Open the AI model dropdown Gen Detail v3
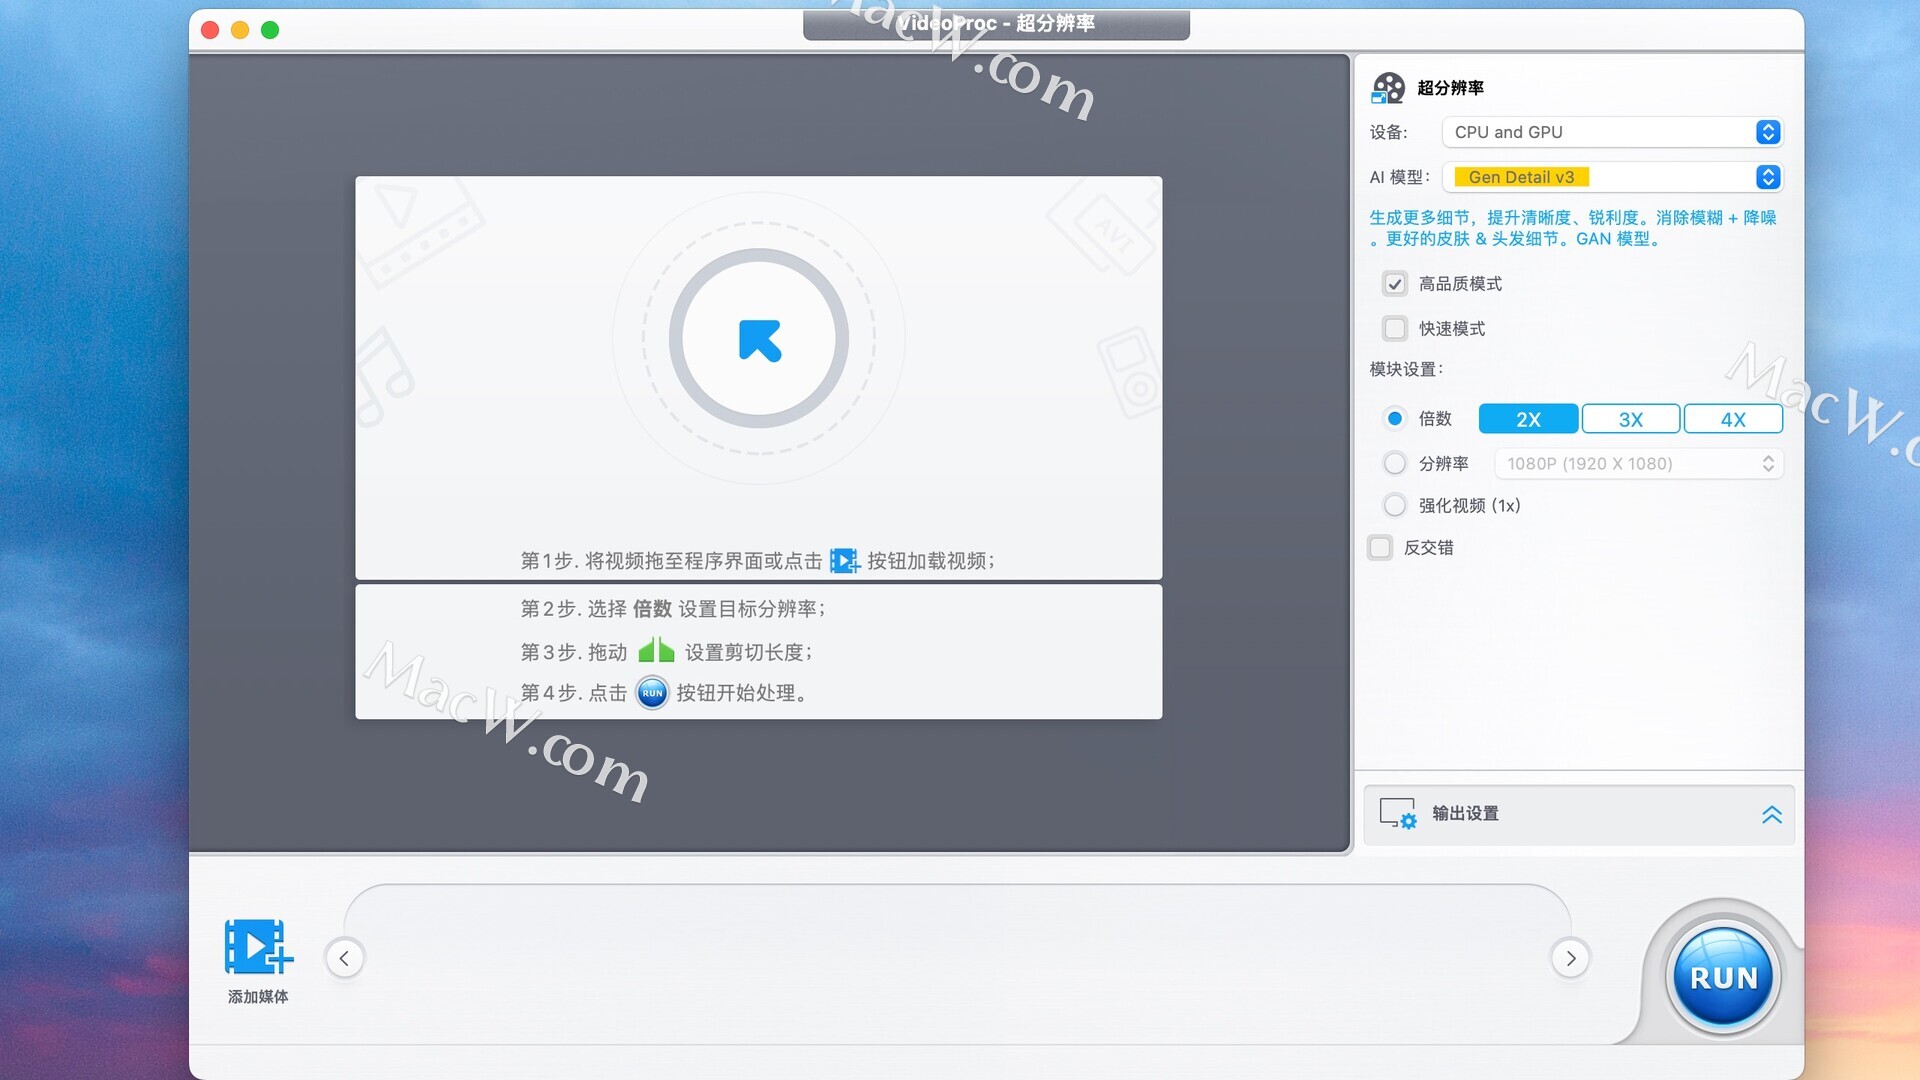The image size is (1920, 1080). pos(1612,177)
